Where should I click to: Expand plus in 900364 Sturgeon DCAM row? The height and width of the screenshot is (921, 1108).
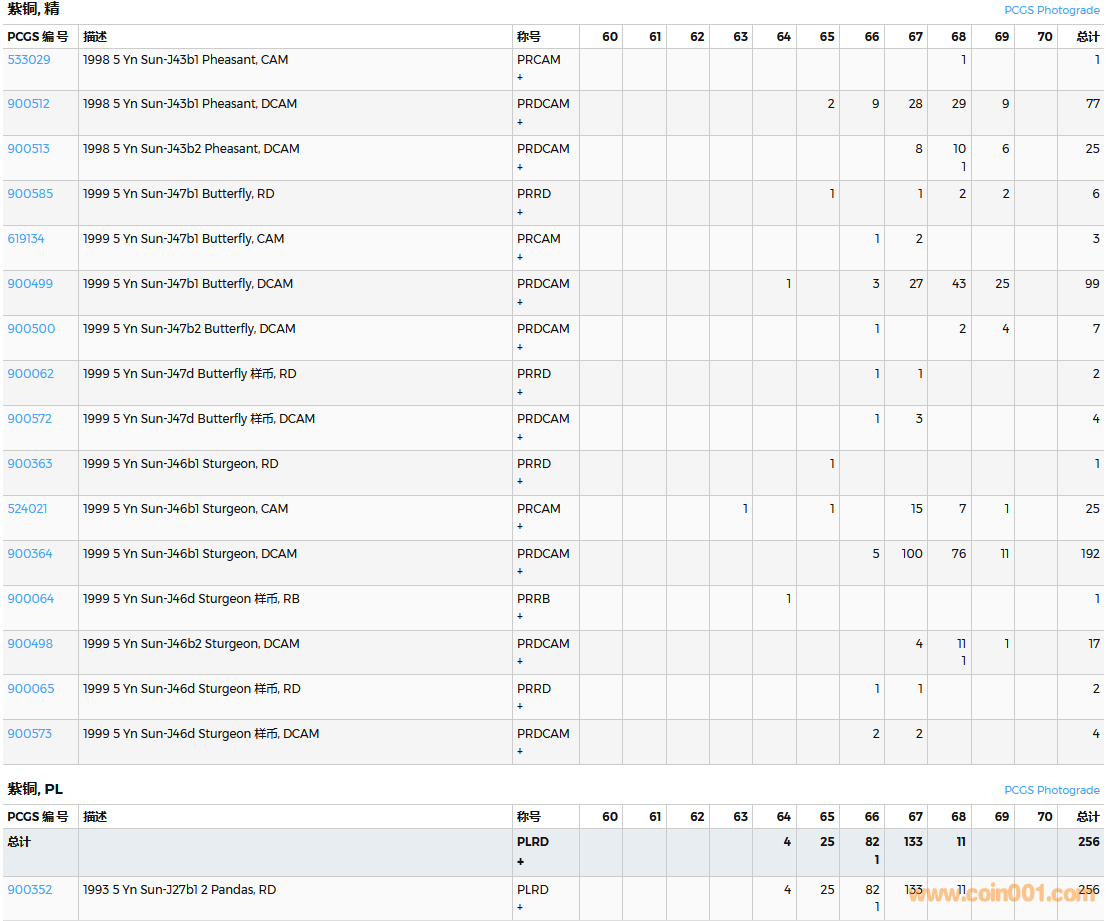520,572
